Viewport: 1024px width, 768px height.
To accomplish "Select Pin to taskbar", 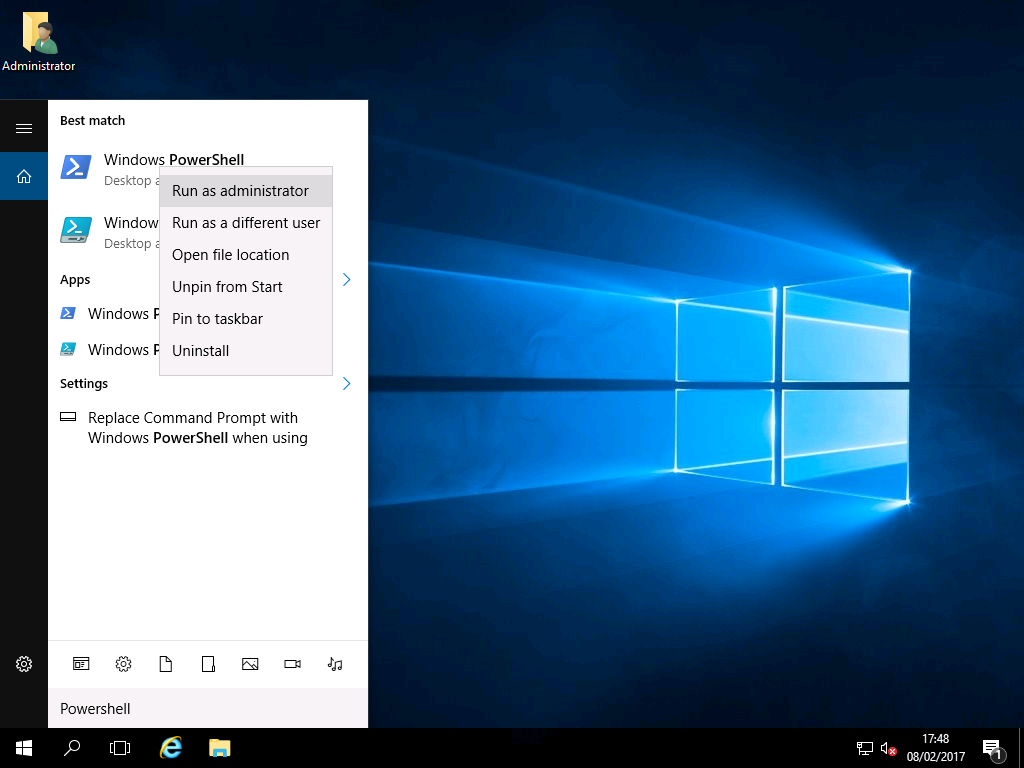I will click(246, 319).
